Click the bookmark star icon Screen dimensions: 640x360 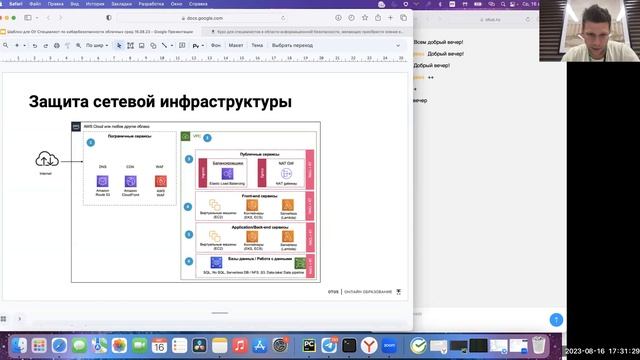pos(365,18)
